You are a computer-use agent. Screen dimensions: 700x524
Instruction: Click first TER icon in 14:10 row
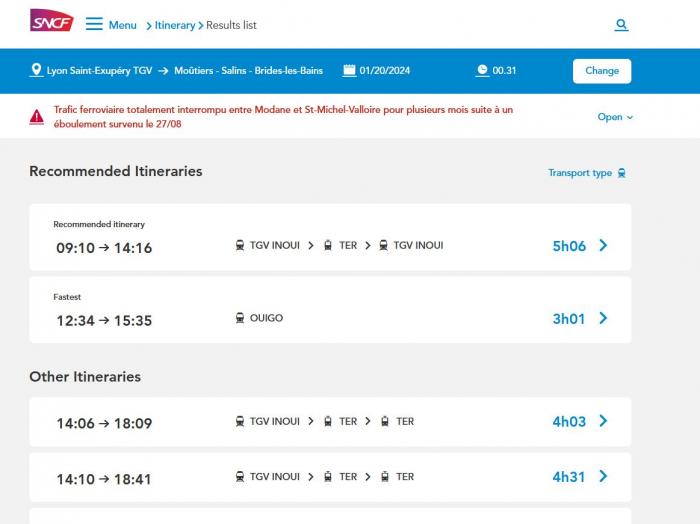328,476
